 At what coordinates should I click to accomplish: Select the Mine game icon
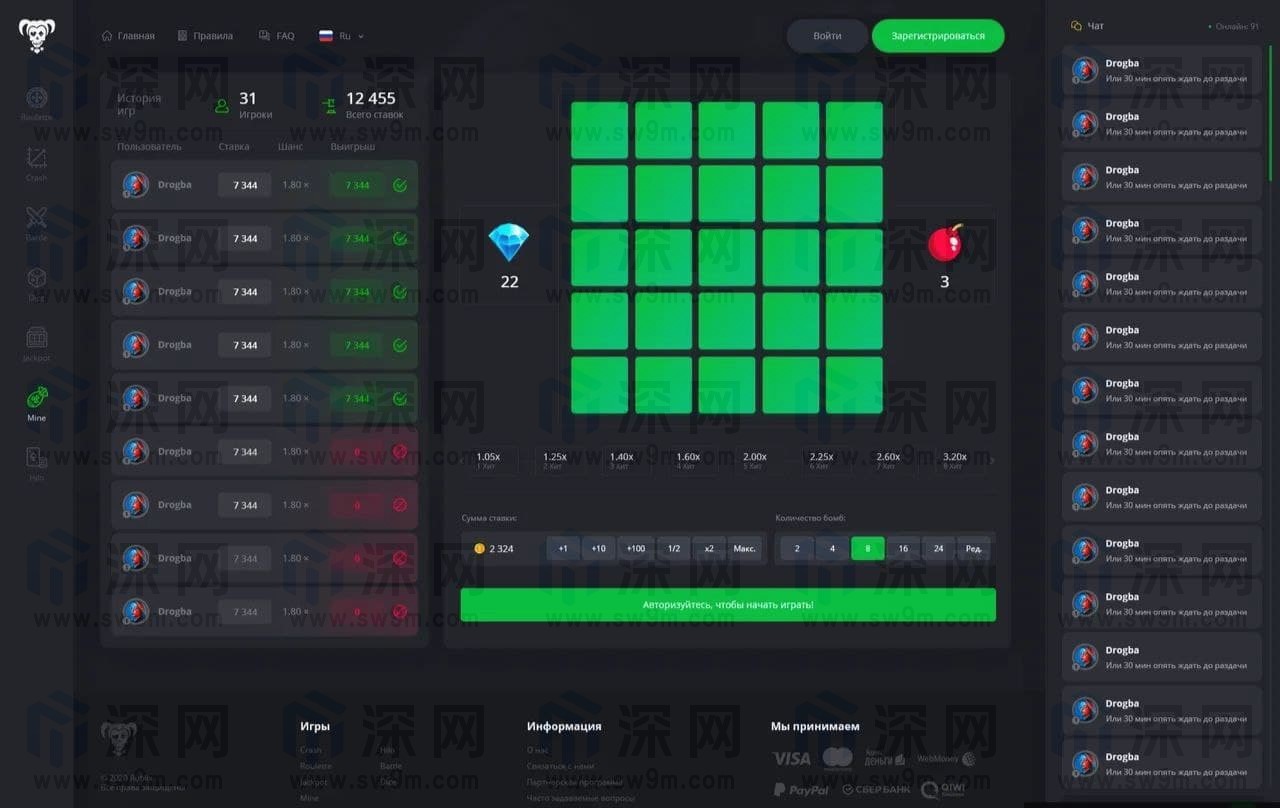pos(36,399)
